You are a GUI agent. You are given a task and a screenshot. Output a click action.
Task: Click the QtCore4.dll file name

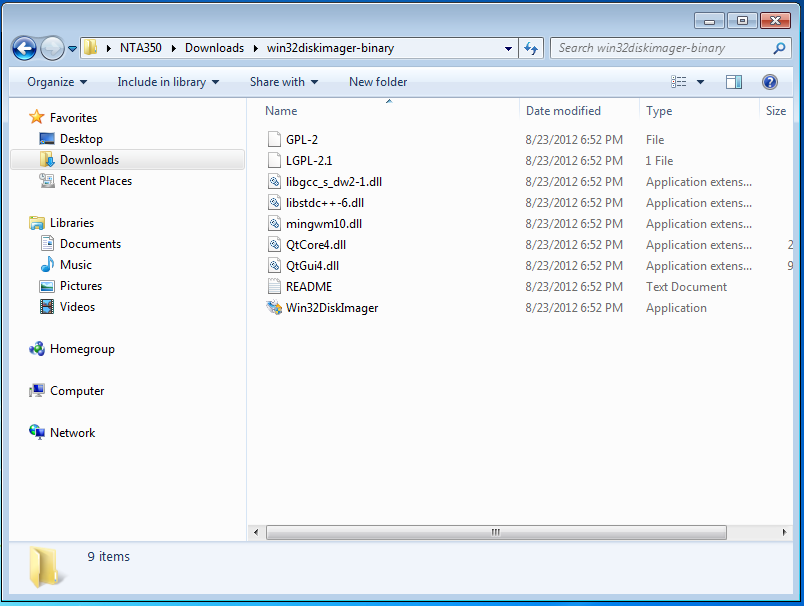tap(316, 245)
